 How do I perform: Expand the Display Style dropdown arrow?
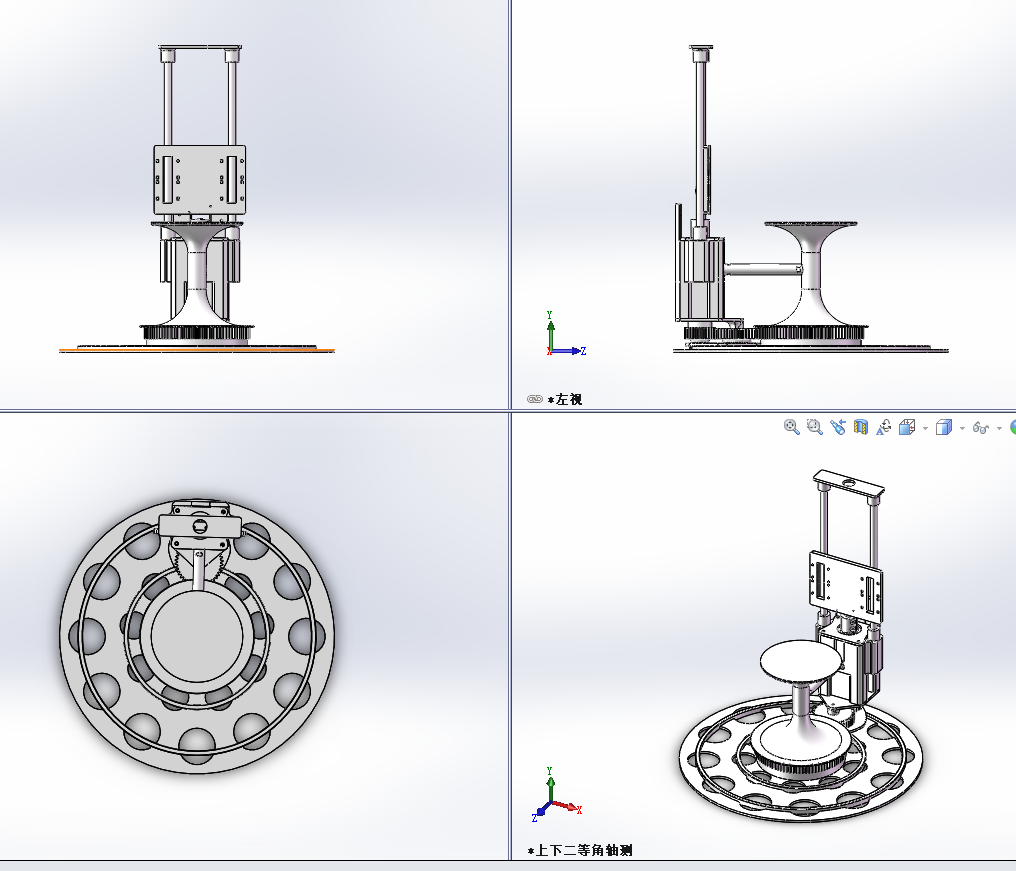(962, 428)
